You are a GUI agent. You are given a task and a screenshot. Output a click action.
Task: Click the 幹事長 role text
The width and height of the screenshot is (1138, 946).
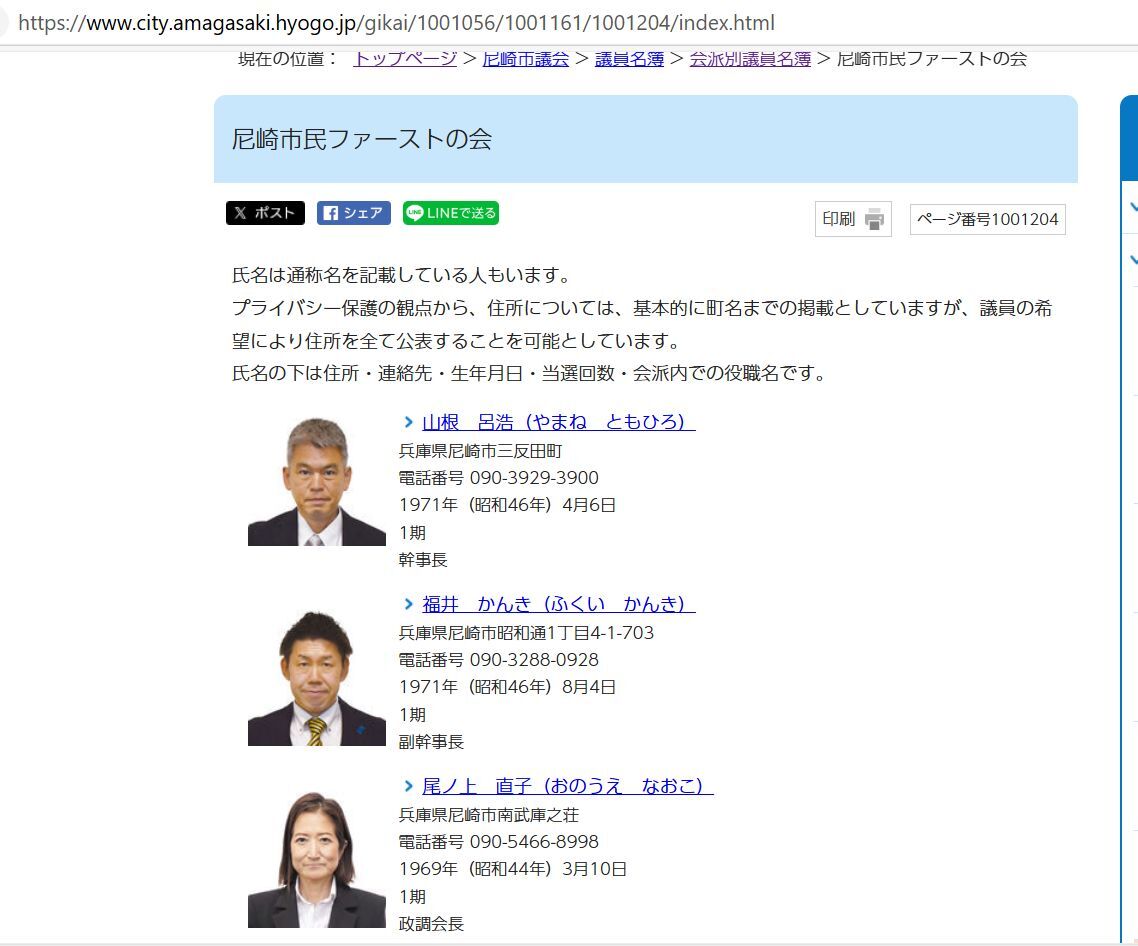[423, 560]
